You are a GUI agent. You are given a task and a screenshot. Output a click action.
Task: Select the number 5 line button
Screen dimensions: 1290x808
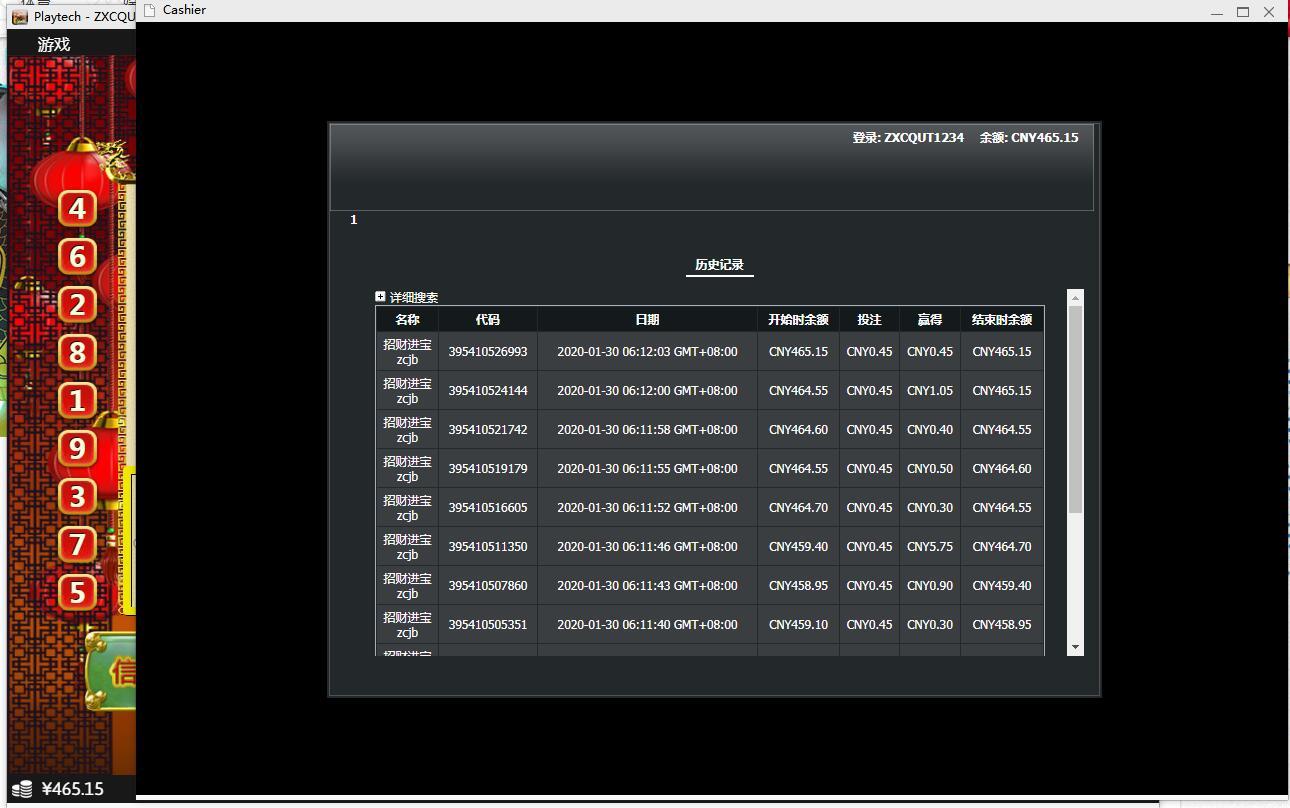(x=77, y=592)
